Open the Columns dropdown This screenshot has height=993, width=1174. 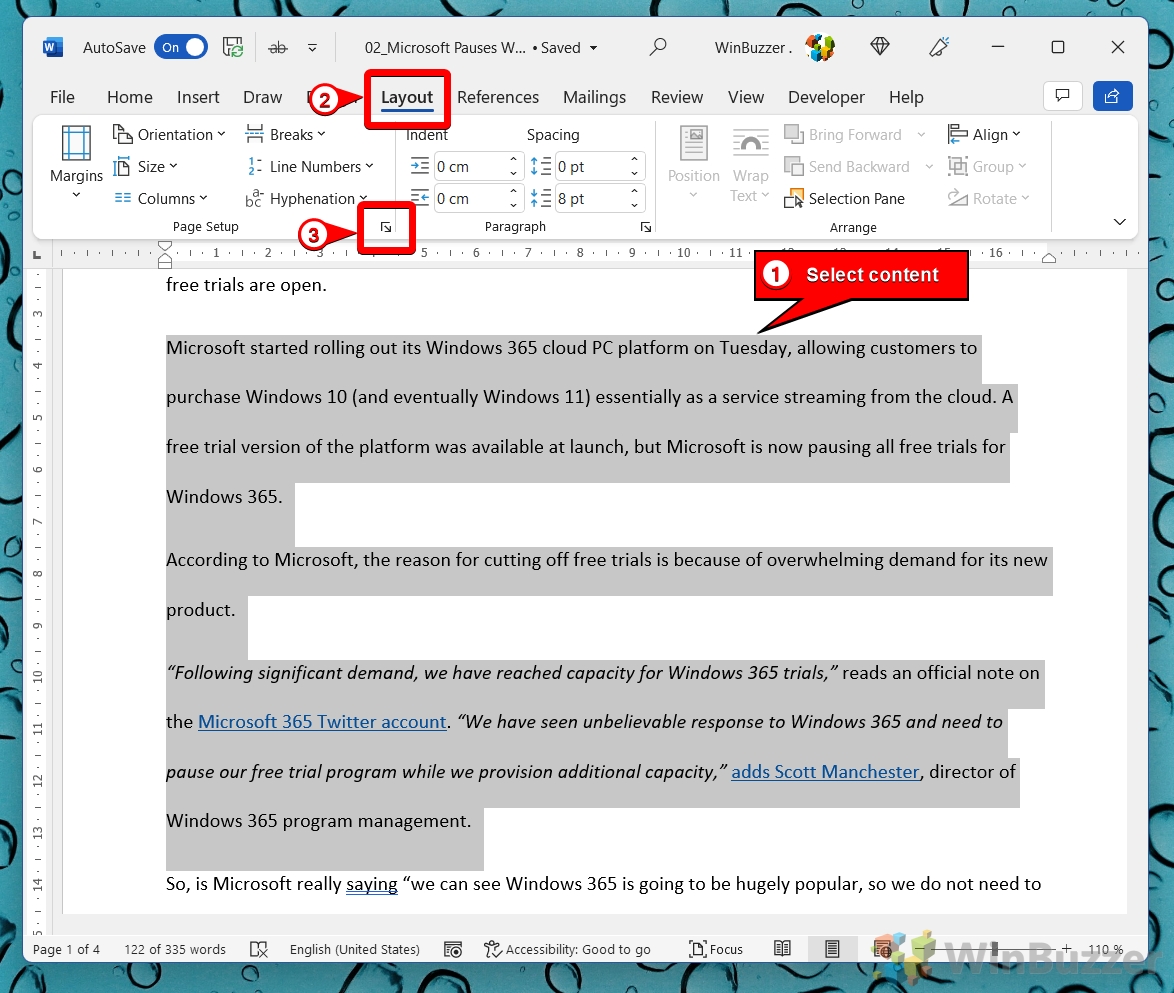(x=160, y=198)
